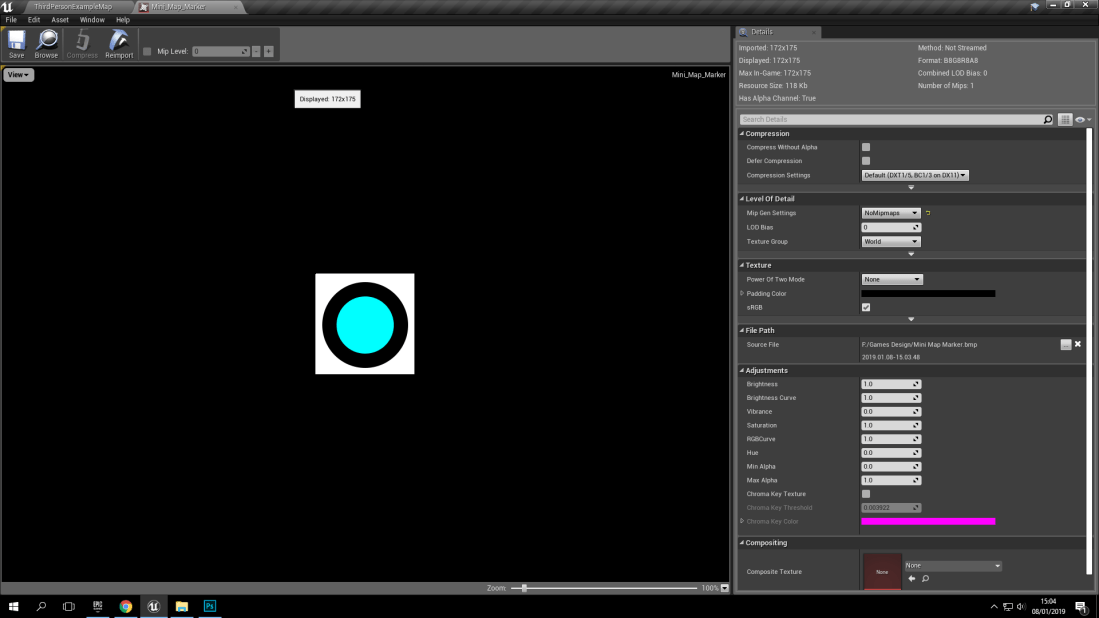Open the Compression Settings dropdown
The width and height of the screenshot is (1099, 618).
click(x=916, y=175)
